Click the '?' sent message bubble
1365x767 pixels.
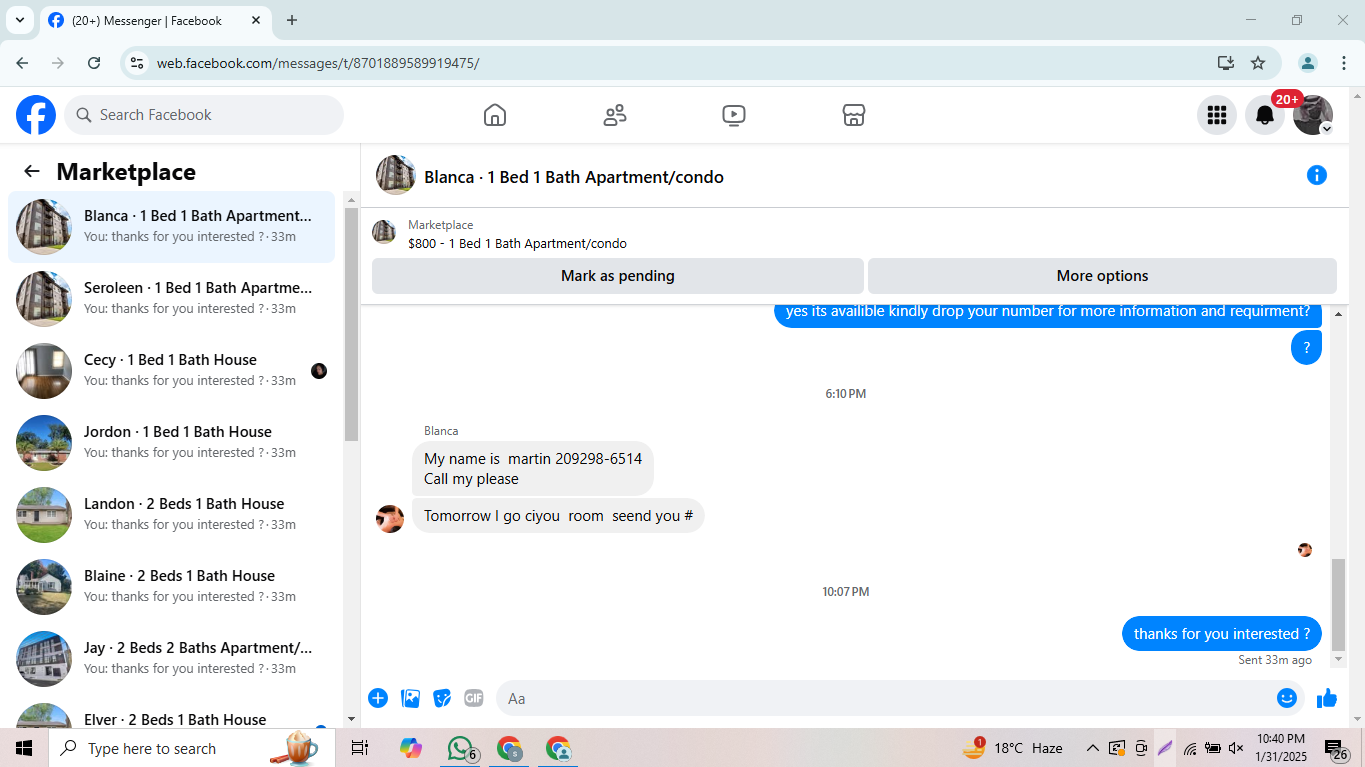tap(1306, 348)
